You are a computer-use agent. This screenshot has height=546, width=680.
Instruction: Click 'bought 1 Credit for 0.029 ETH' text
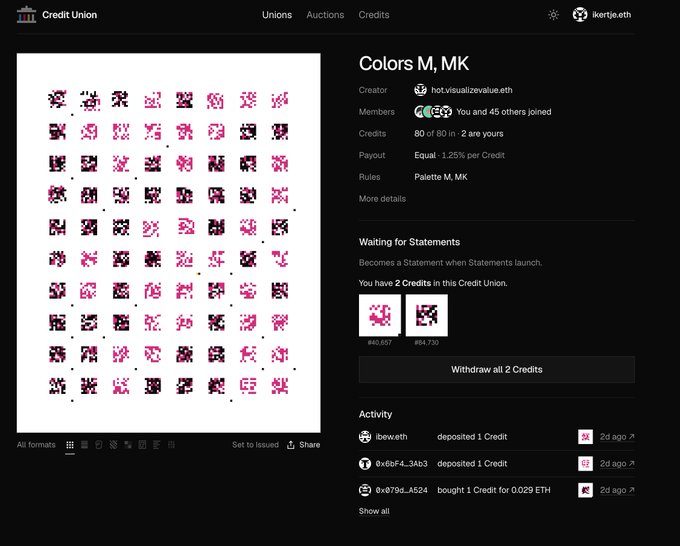click(x=494, y=490)
